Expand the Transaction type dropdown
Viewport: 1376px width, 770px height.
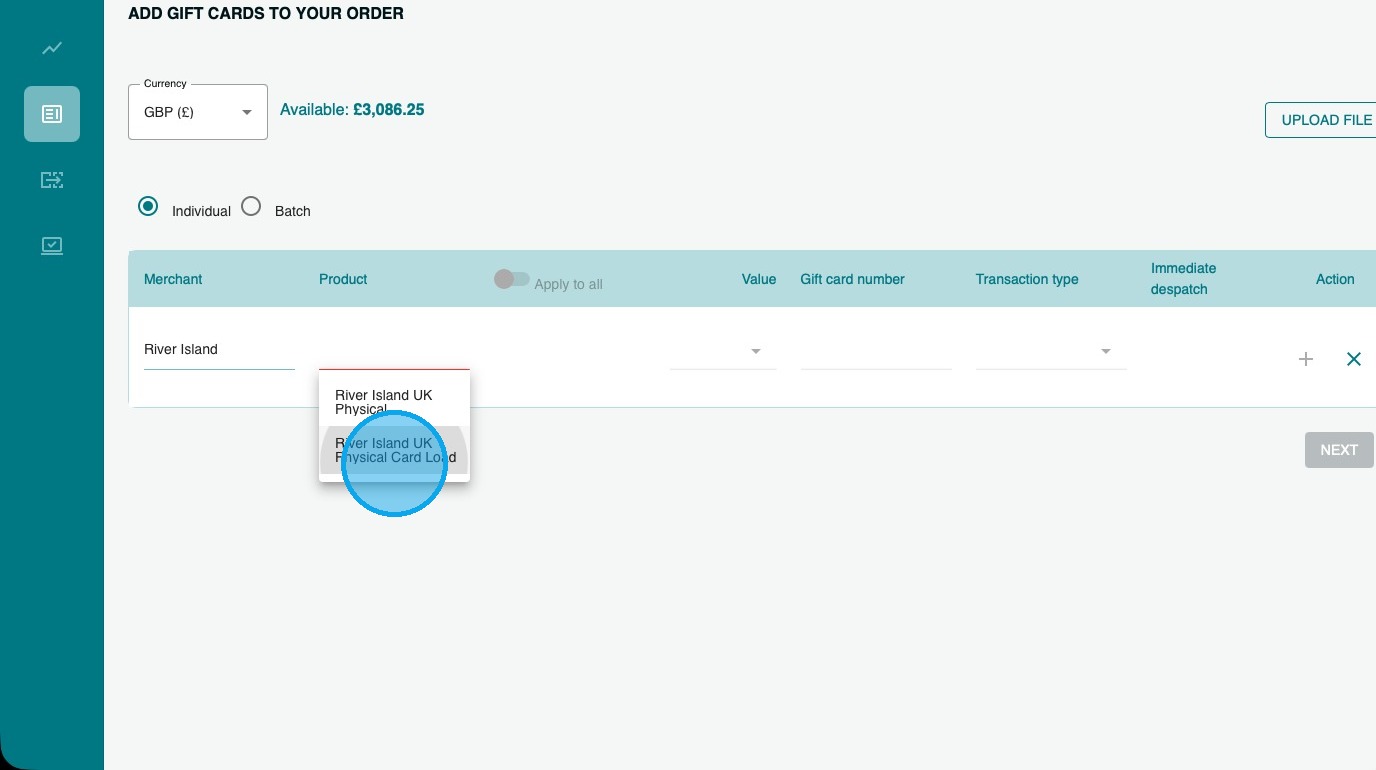pyautogui.click(x=1051, y=351)
